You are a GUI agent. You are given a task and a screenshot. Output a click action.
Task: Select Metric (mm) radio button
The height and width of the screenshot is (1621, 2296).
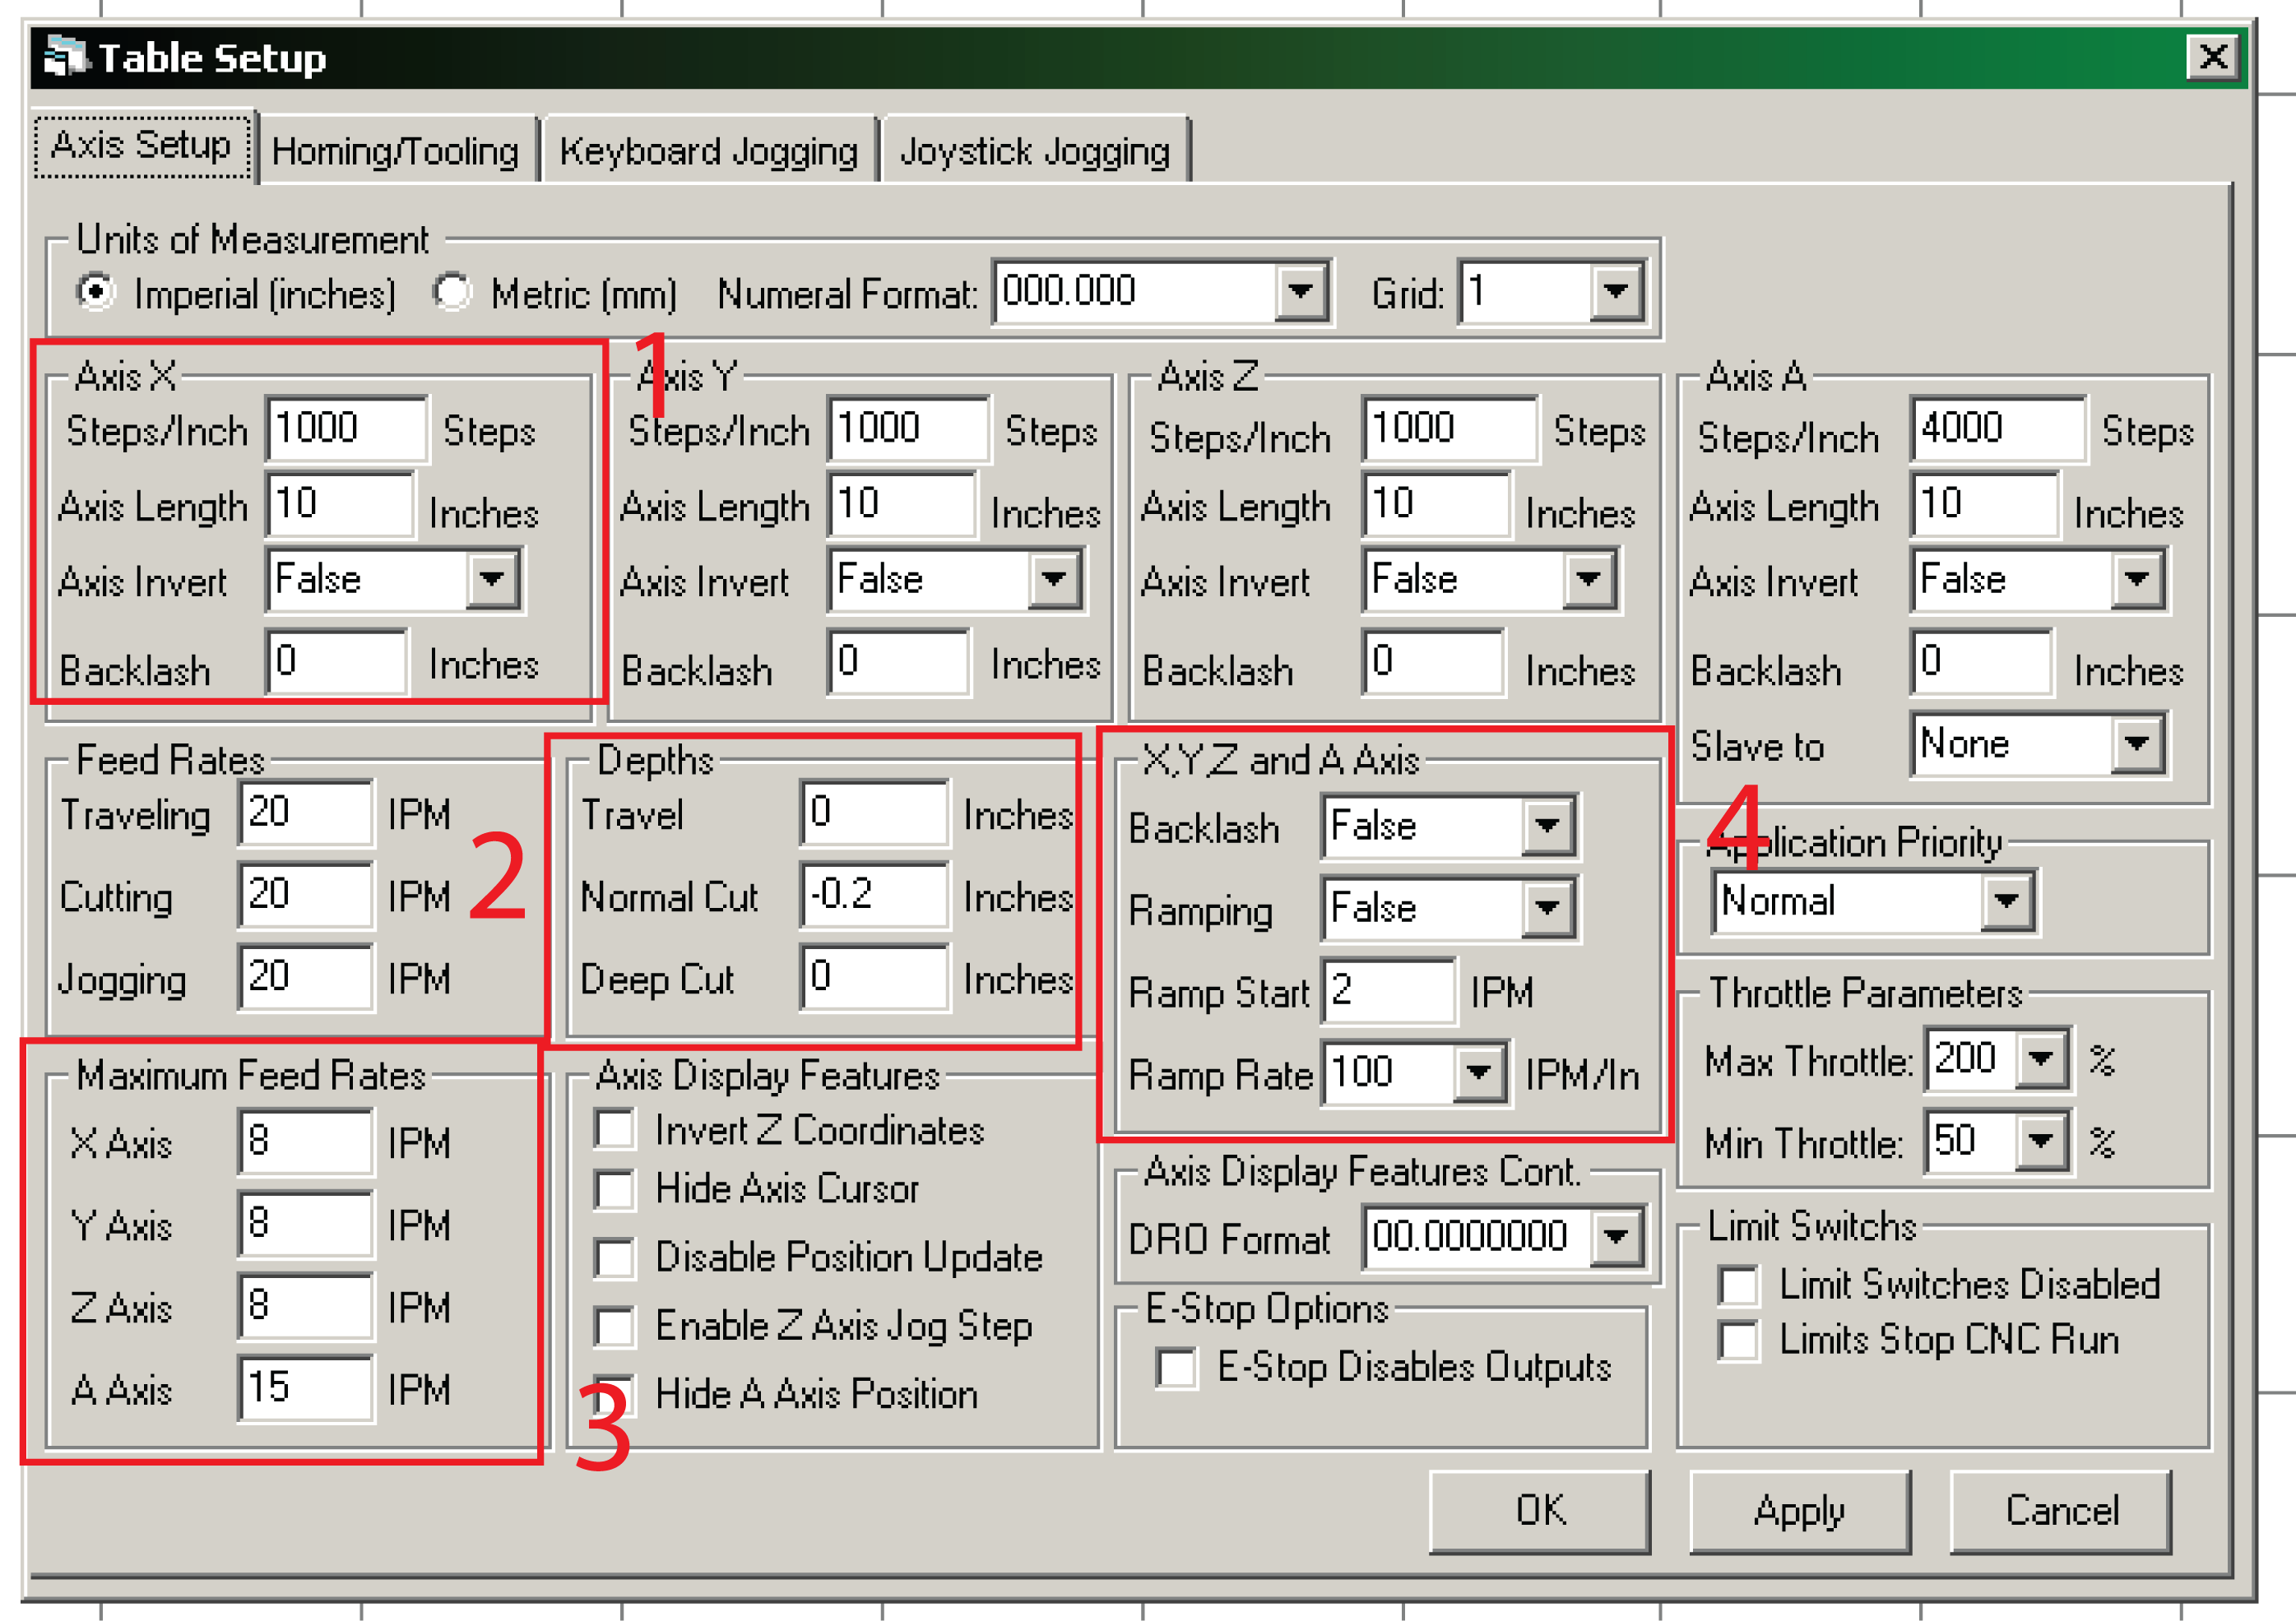point(452,292)
